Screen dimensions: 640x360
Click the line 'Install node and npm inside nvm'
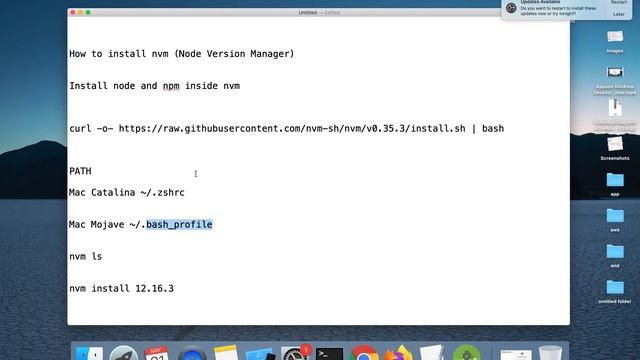154,86
